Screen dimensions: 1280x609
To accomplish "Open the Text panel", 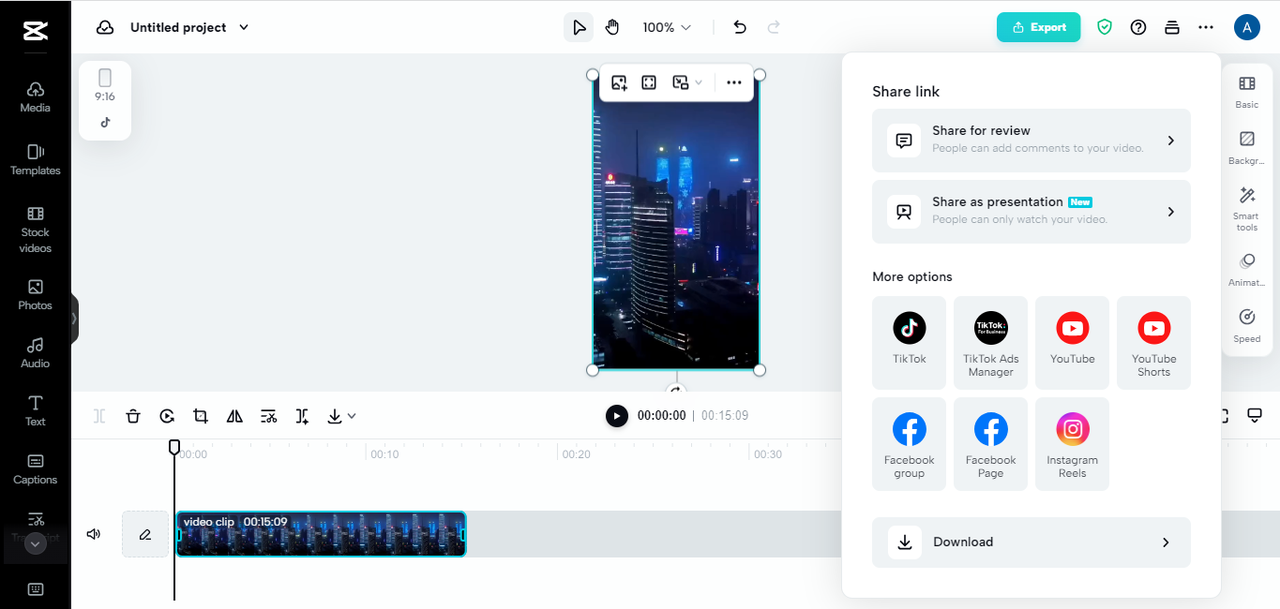I will click(x=35, y=411).
